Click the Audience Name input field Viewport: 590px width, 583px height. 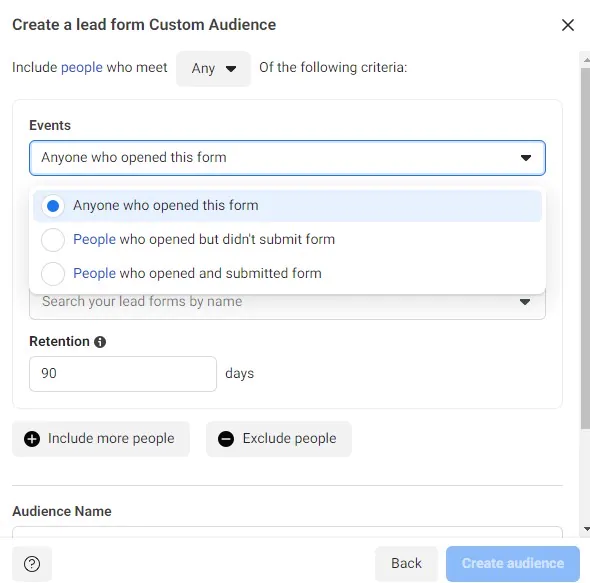tap(287, 532)
